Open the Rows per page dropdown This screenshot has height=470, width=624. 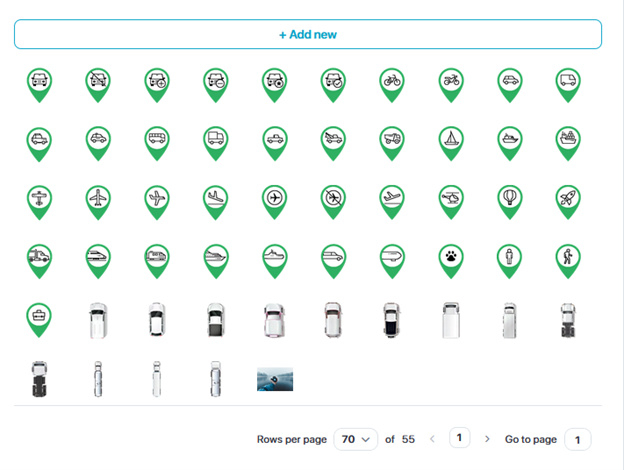pyautogui.click(x=356, y=439)
